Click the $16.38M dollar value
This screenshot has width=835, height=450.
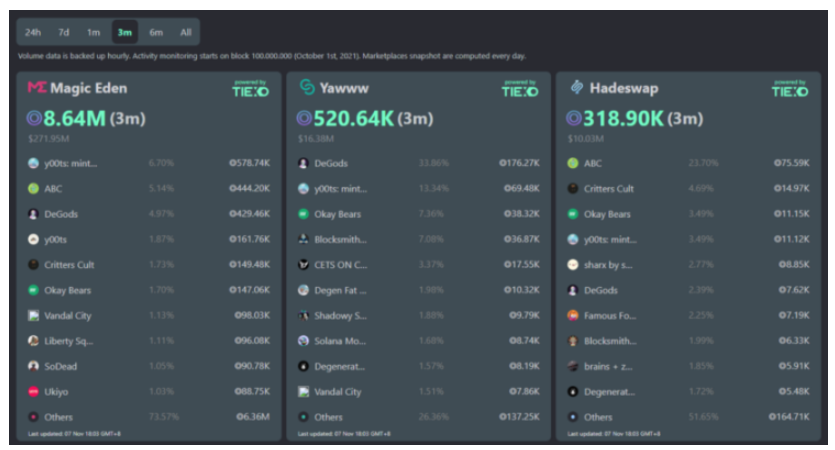316,138
